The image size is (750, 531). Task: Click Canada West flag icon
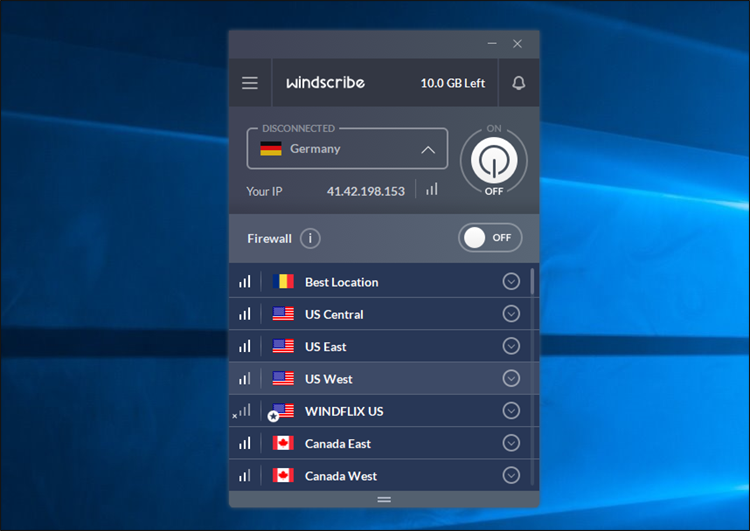coord(283,475)
